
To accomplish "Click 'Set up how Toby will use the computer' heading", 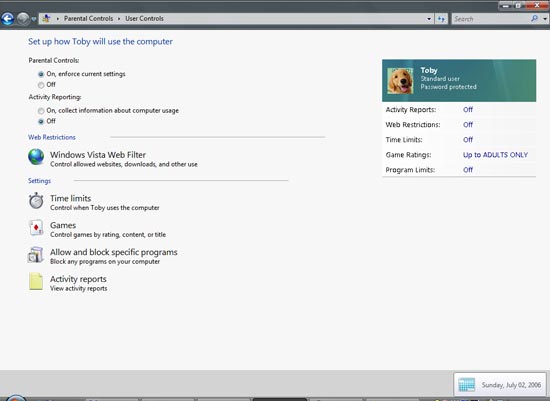I will (100, 41).
